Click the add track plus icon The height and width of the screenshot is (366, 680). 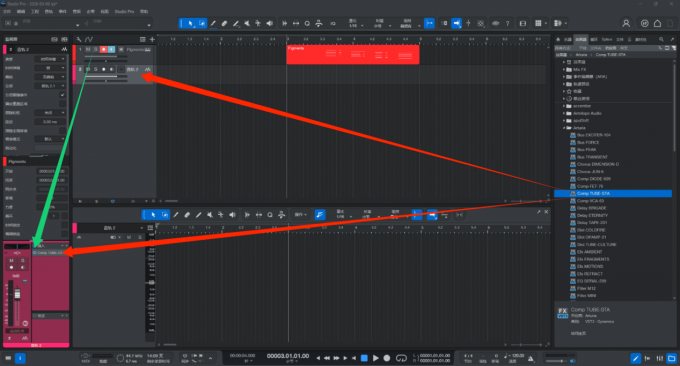(x=152, y=39)
